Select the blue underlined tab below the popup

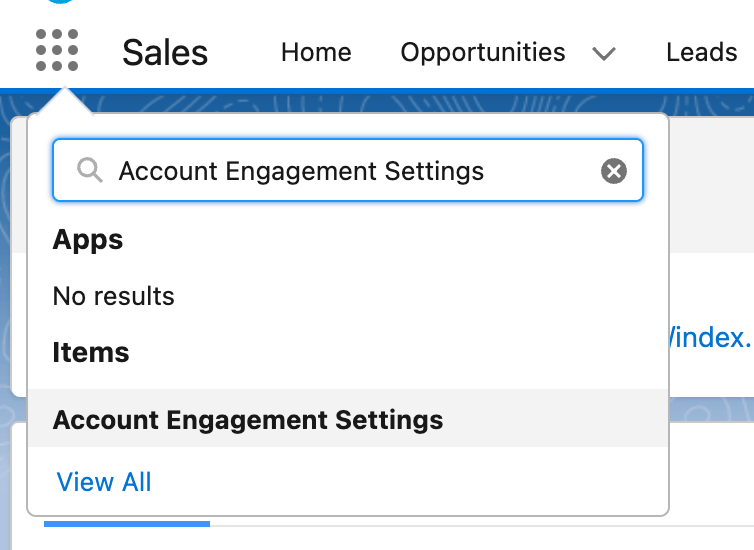126,524
